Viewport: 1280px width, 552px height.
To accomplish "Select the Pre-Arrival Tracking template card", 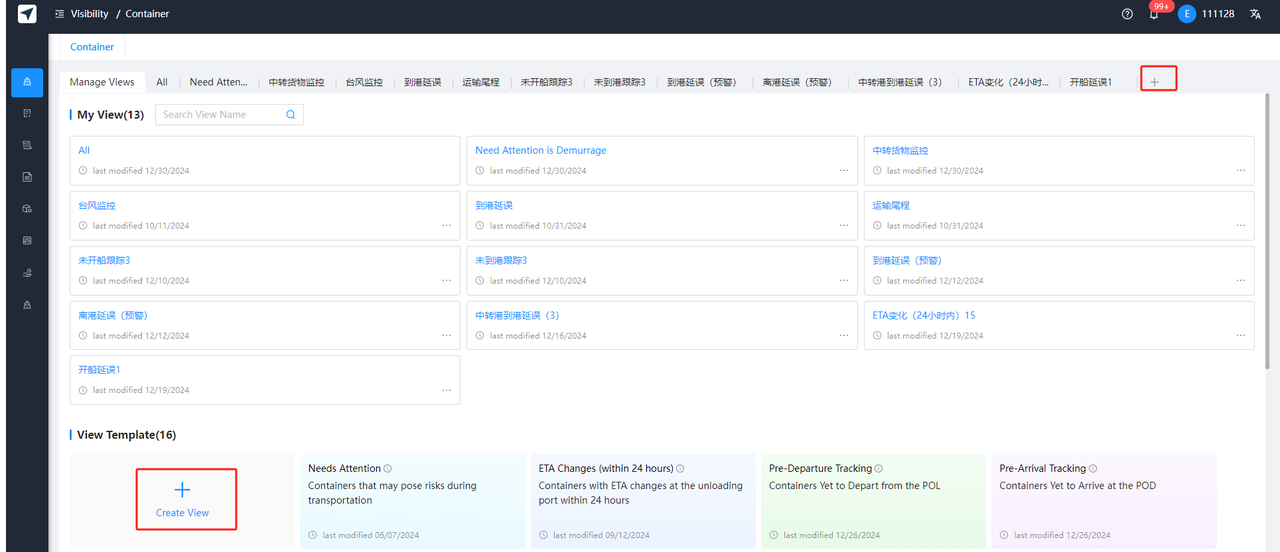I will [x=1104, y=500].
